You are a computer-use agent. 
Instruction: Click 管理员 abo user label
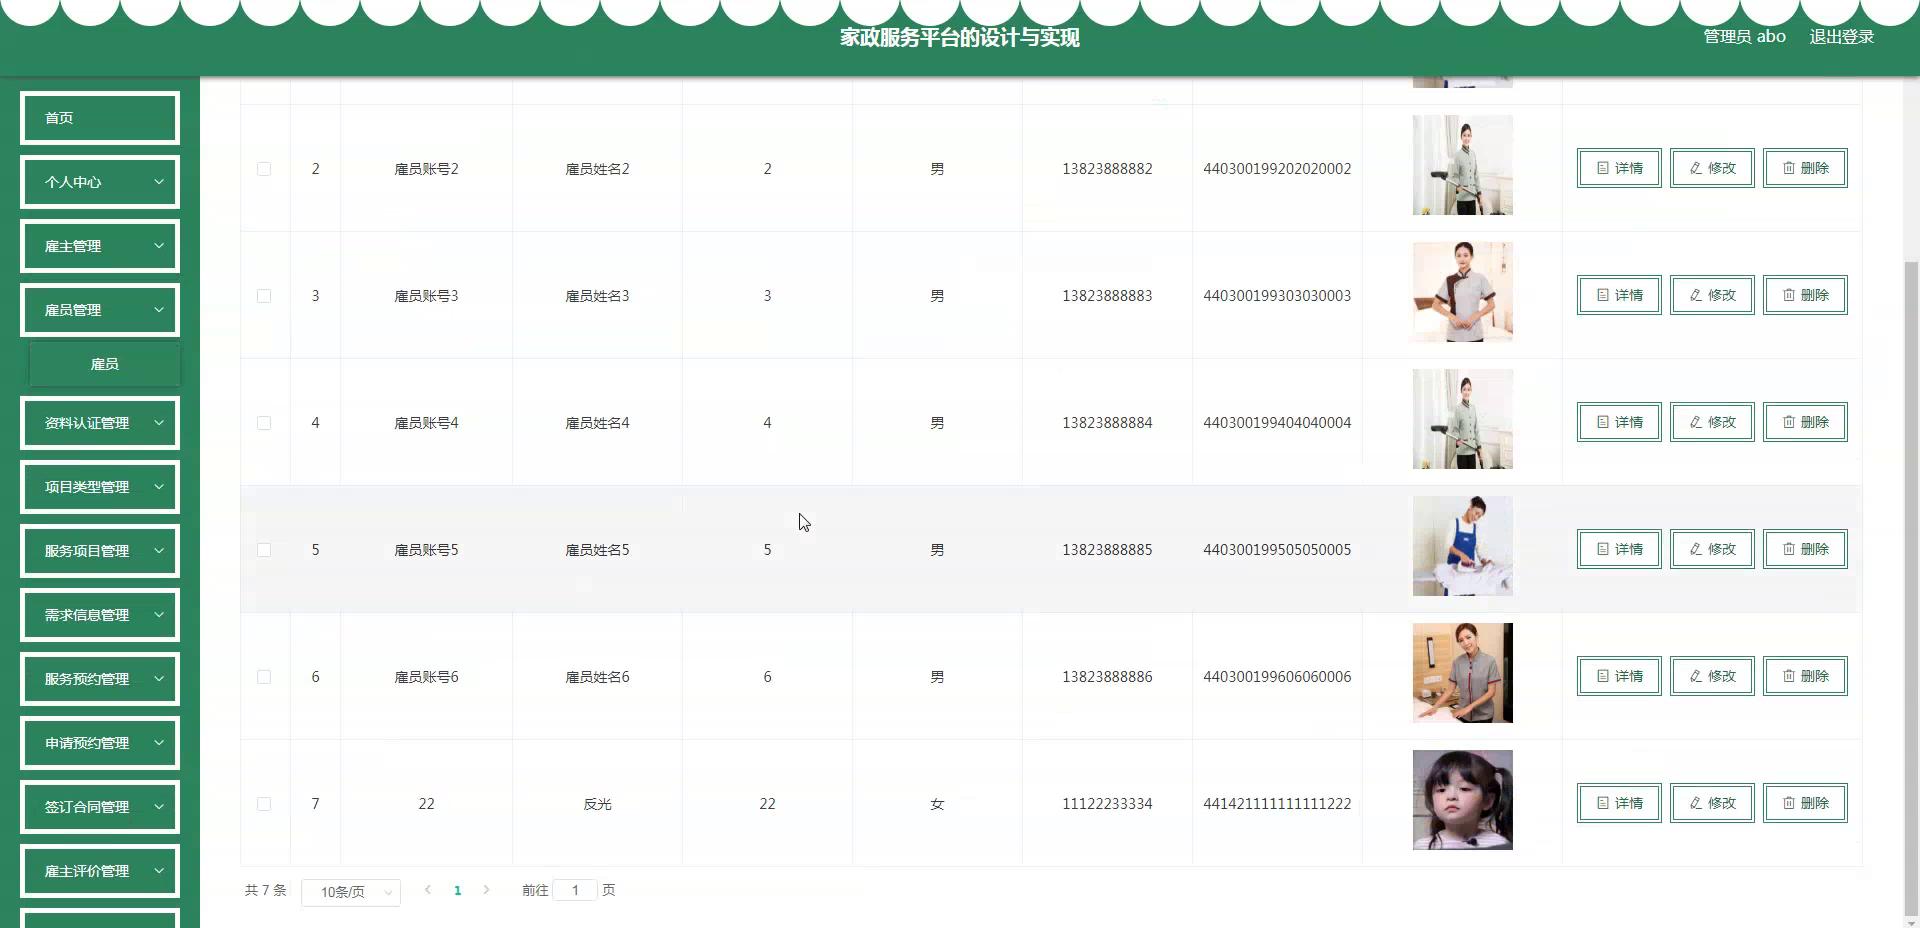click(x=1744, y=37)
